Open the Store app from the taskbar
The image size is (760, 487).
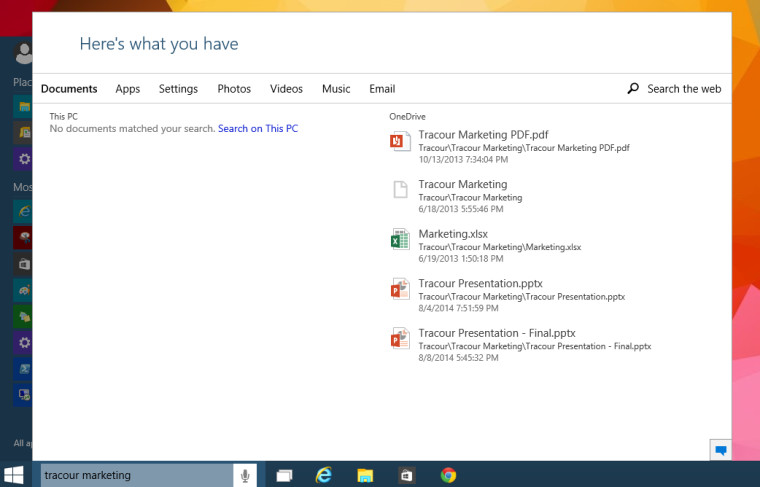tap(407, 475)
